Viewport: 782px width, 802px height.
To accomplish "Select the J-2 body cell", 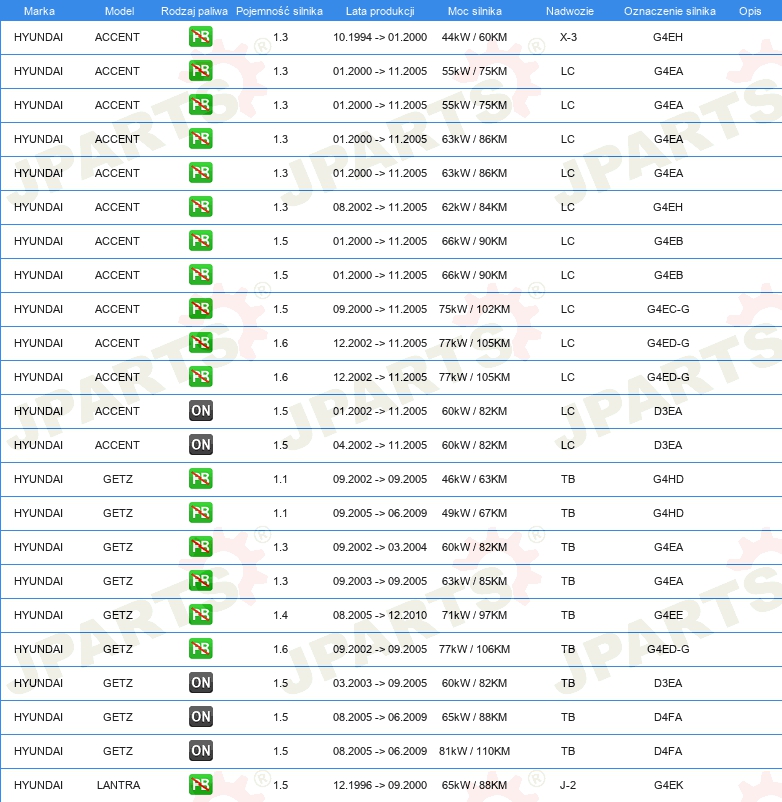I will [x=568, y=785].
